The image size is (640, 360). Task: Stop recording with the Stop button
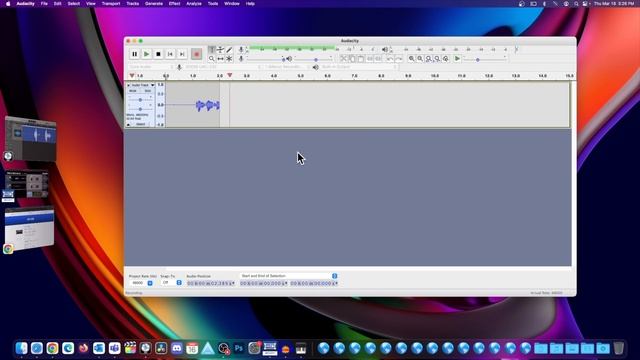[x=158, y=54]
